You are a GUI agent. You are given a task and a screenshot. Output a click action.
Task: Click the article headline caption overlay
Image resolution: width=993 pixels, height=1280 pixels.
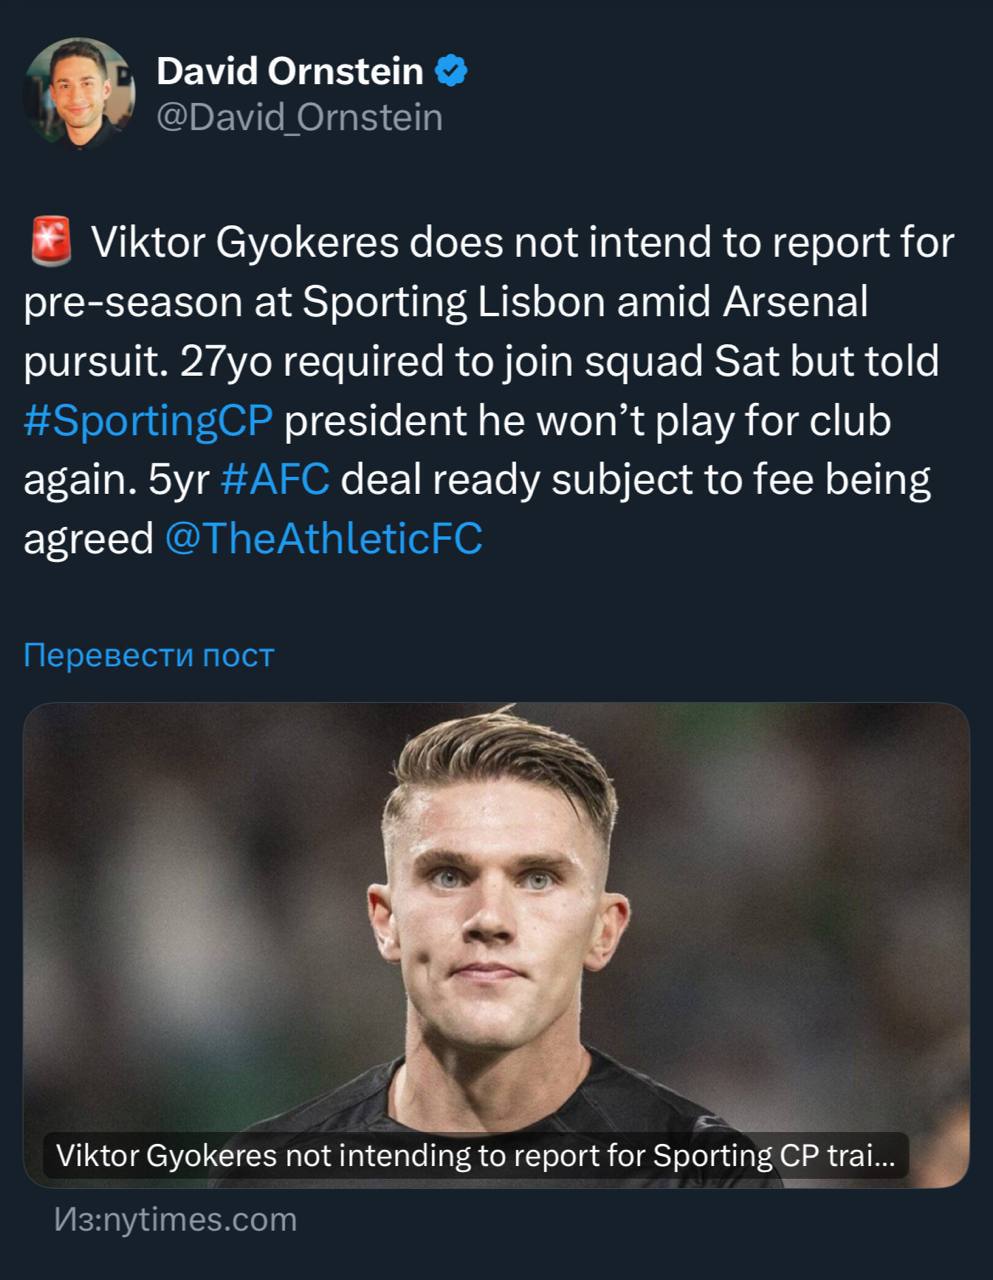pos(476,1156)
